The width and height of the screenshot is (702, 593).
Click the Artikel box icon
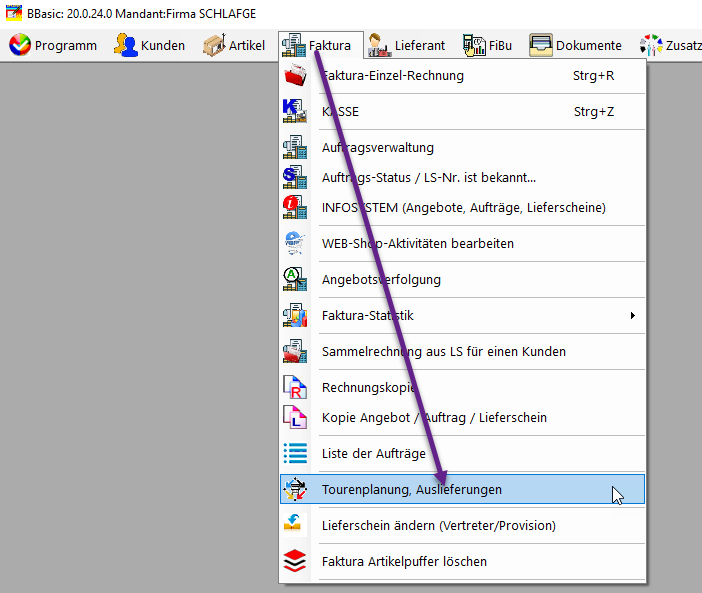[214, 45]
